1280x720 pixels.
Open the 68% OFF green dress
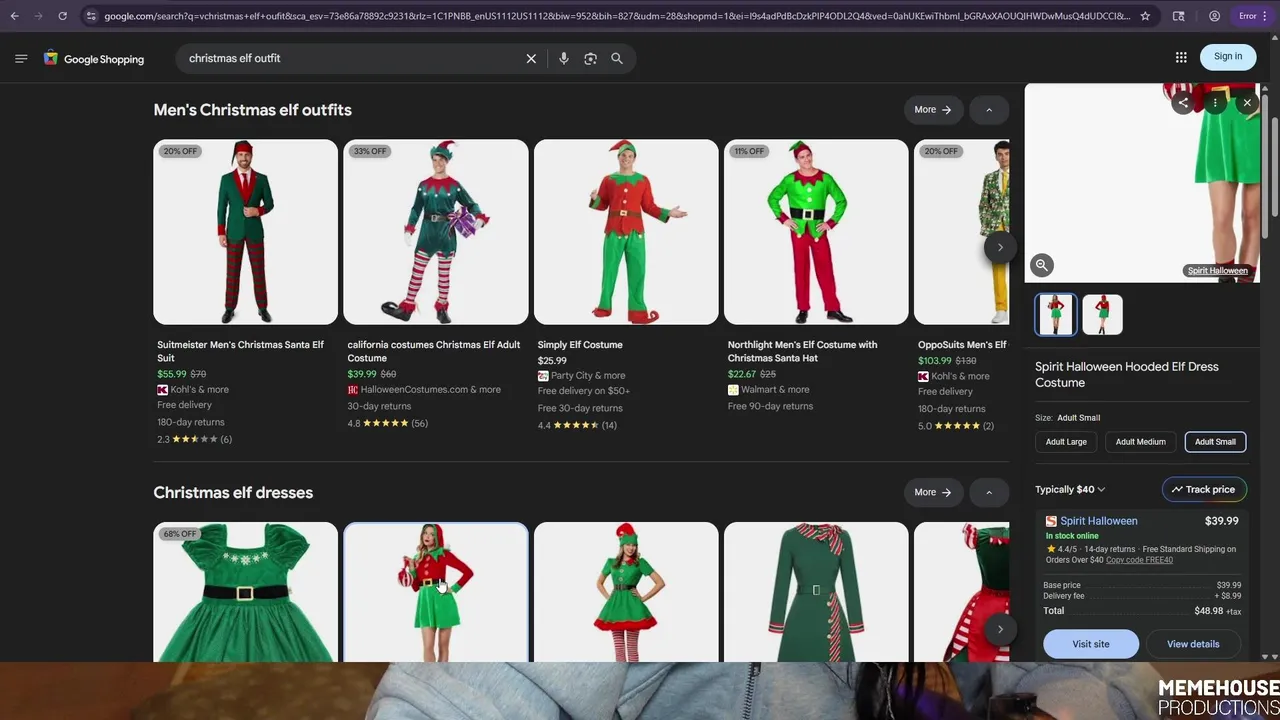tap(245, 592)
